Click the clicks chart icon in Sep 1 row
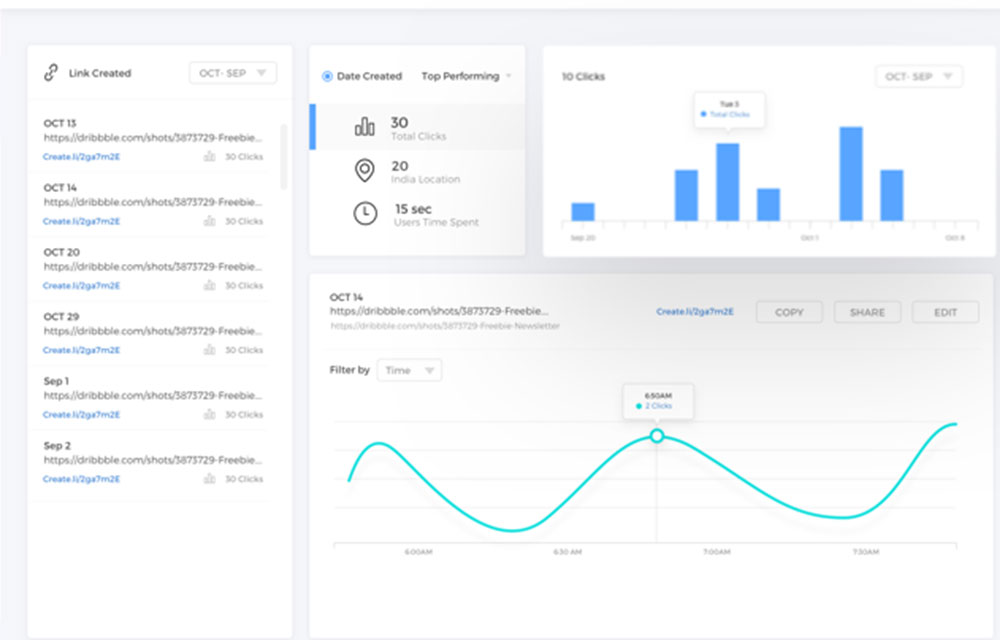The image size is (1000, 640). (x=209, y=414)
